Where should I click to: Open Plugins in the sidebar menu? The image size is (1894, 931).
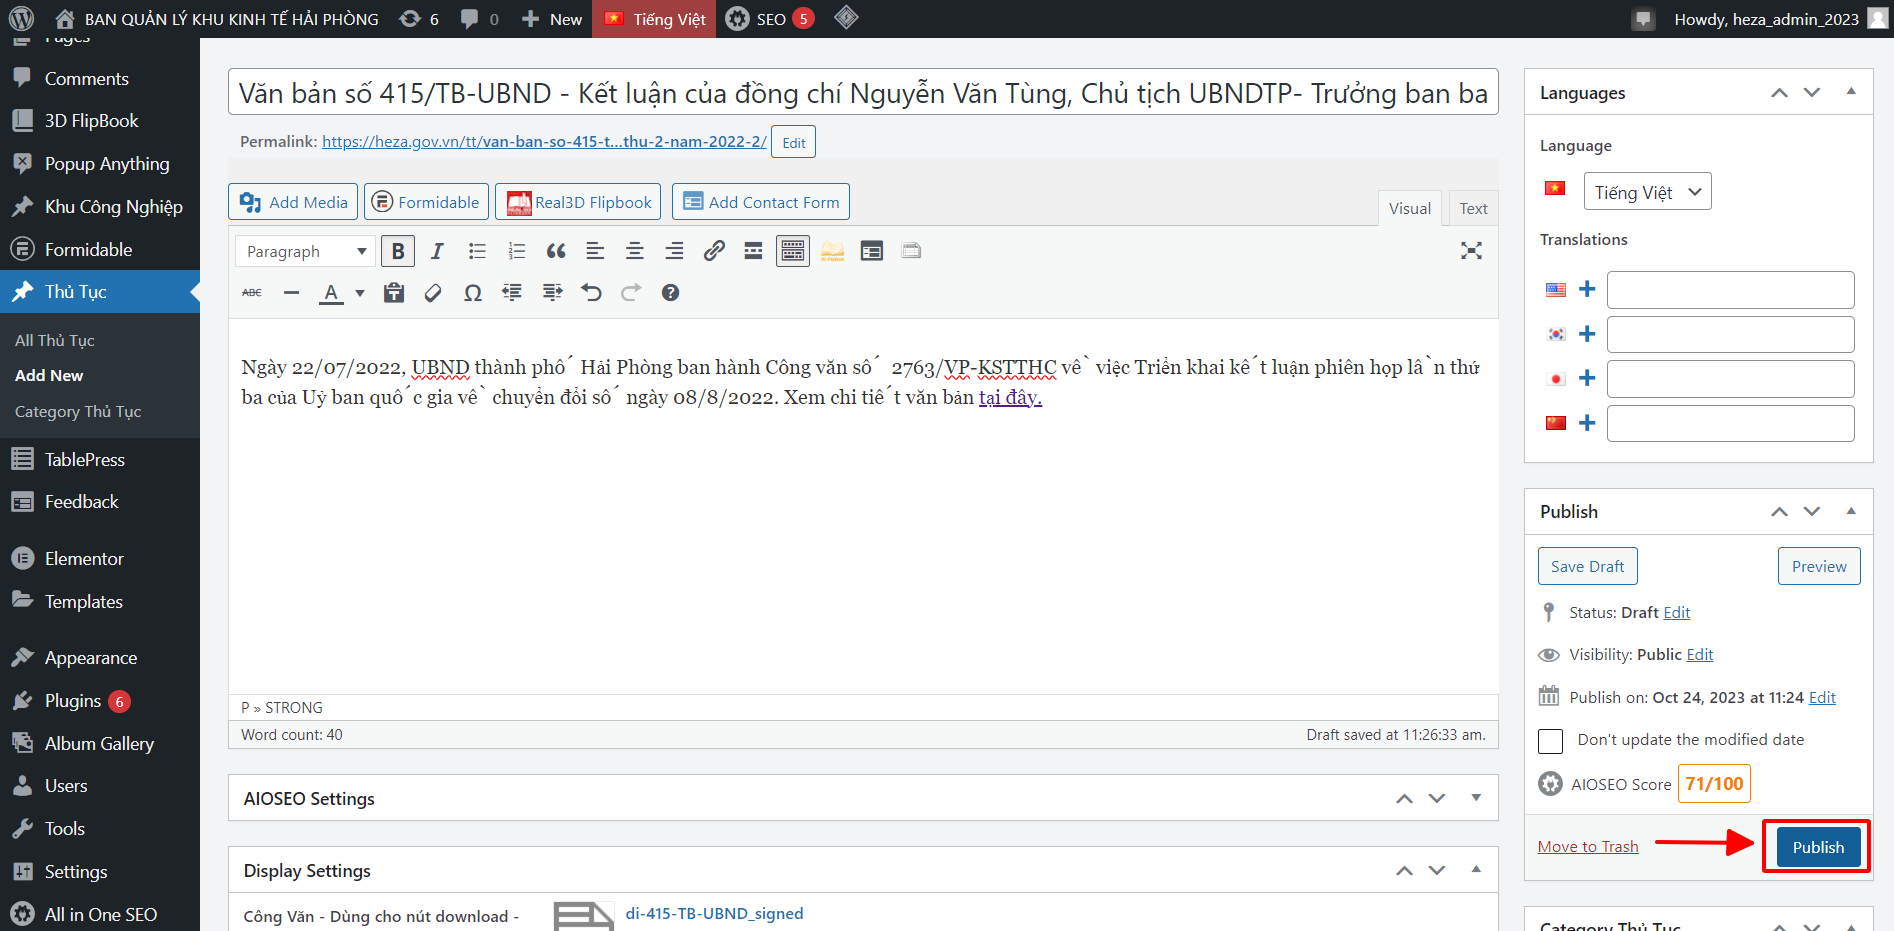pos(73,701)
